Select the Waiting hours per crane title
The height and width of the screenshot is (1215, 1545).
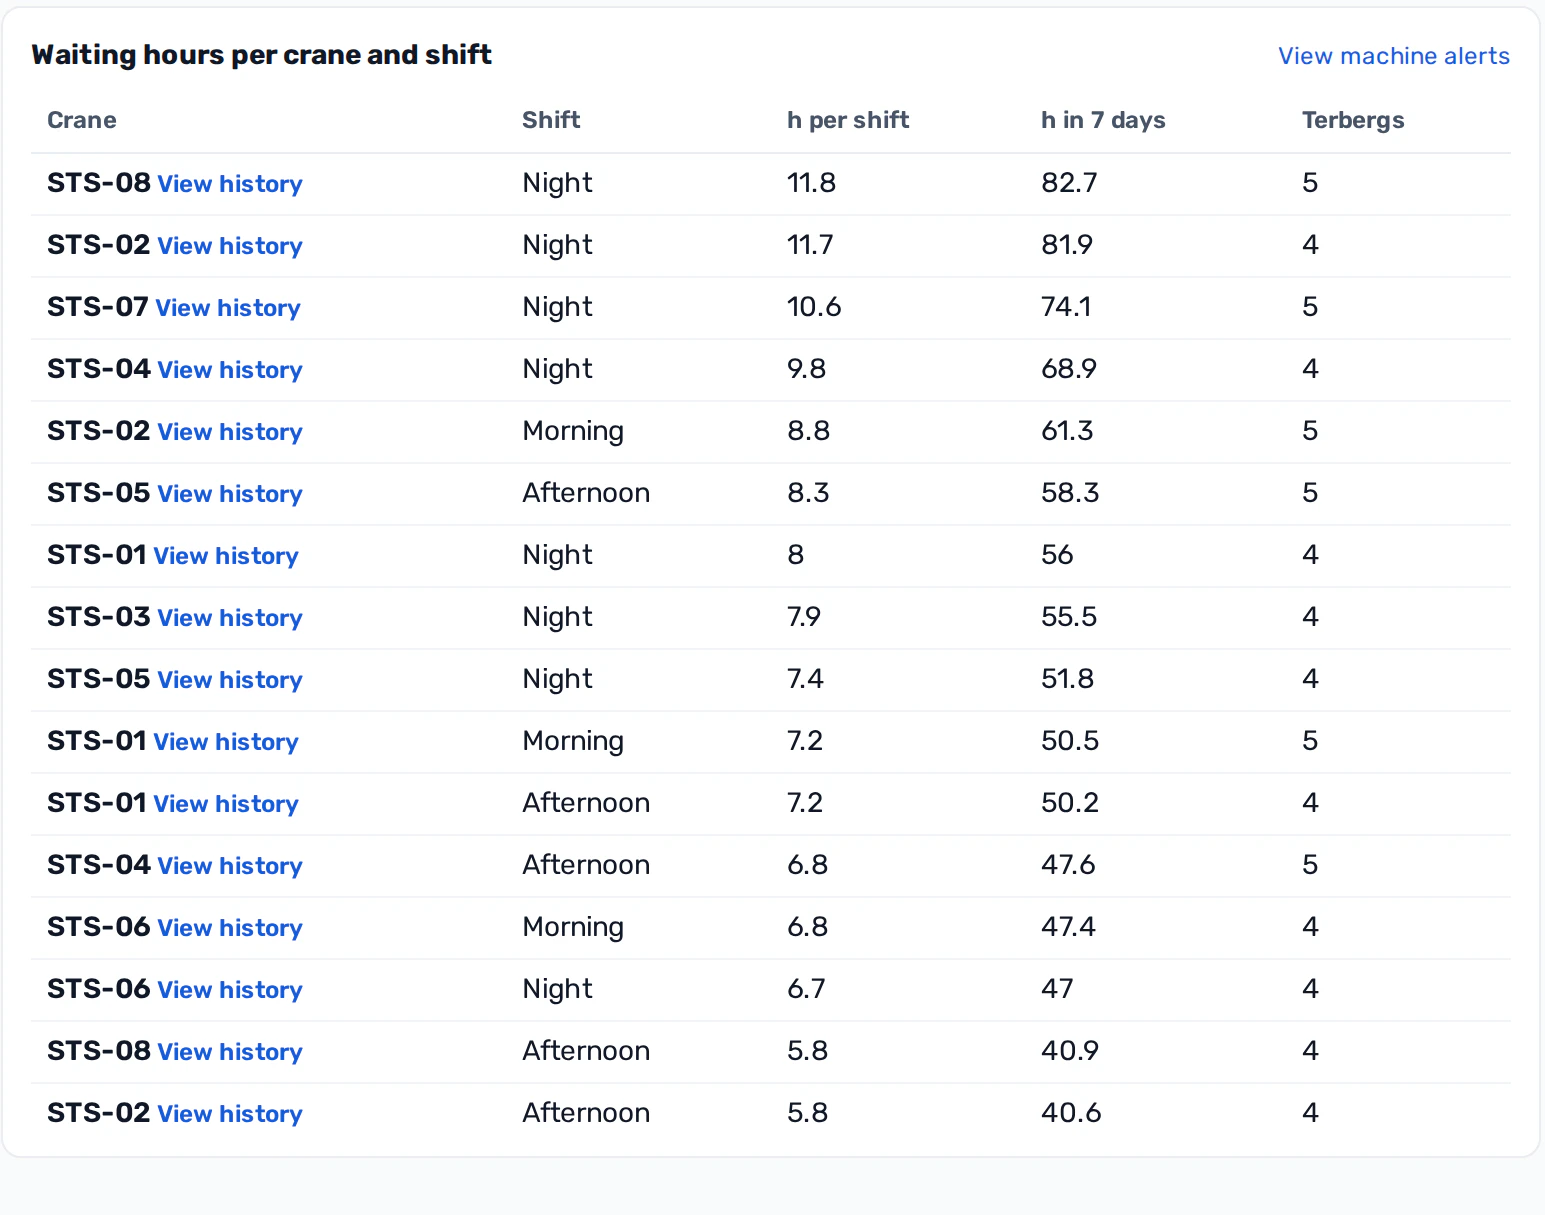point(262,55)
